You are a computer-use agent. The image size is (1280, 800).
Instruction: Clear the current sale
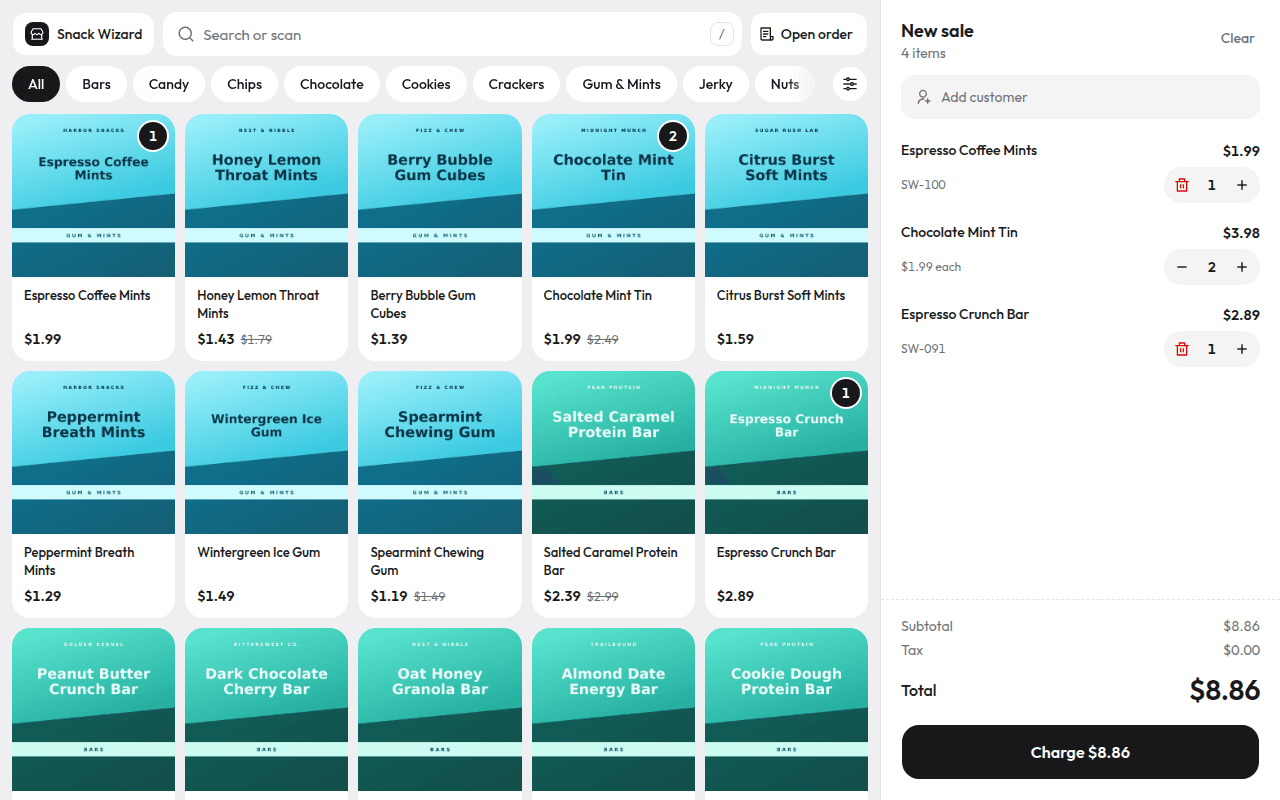pos(1237,38)
